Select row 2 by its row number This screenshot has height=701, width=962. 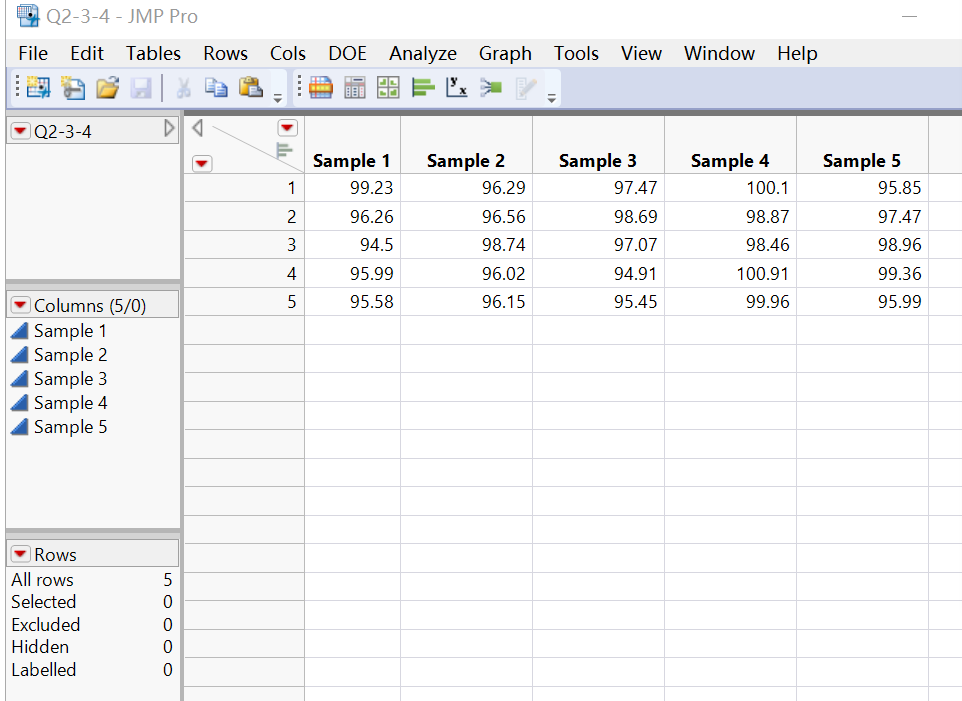tap(290, 216)
